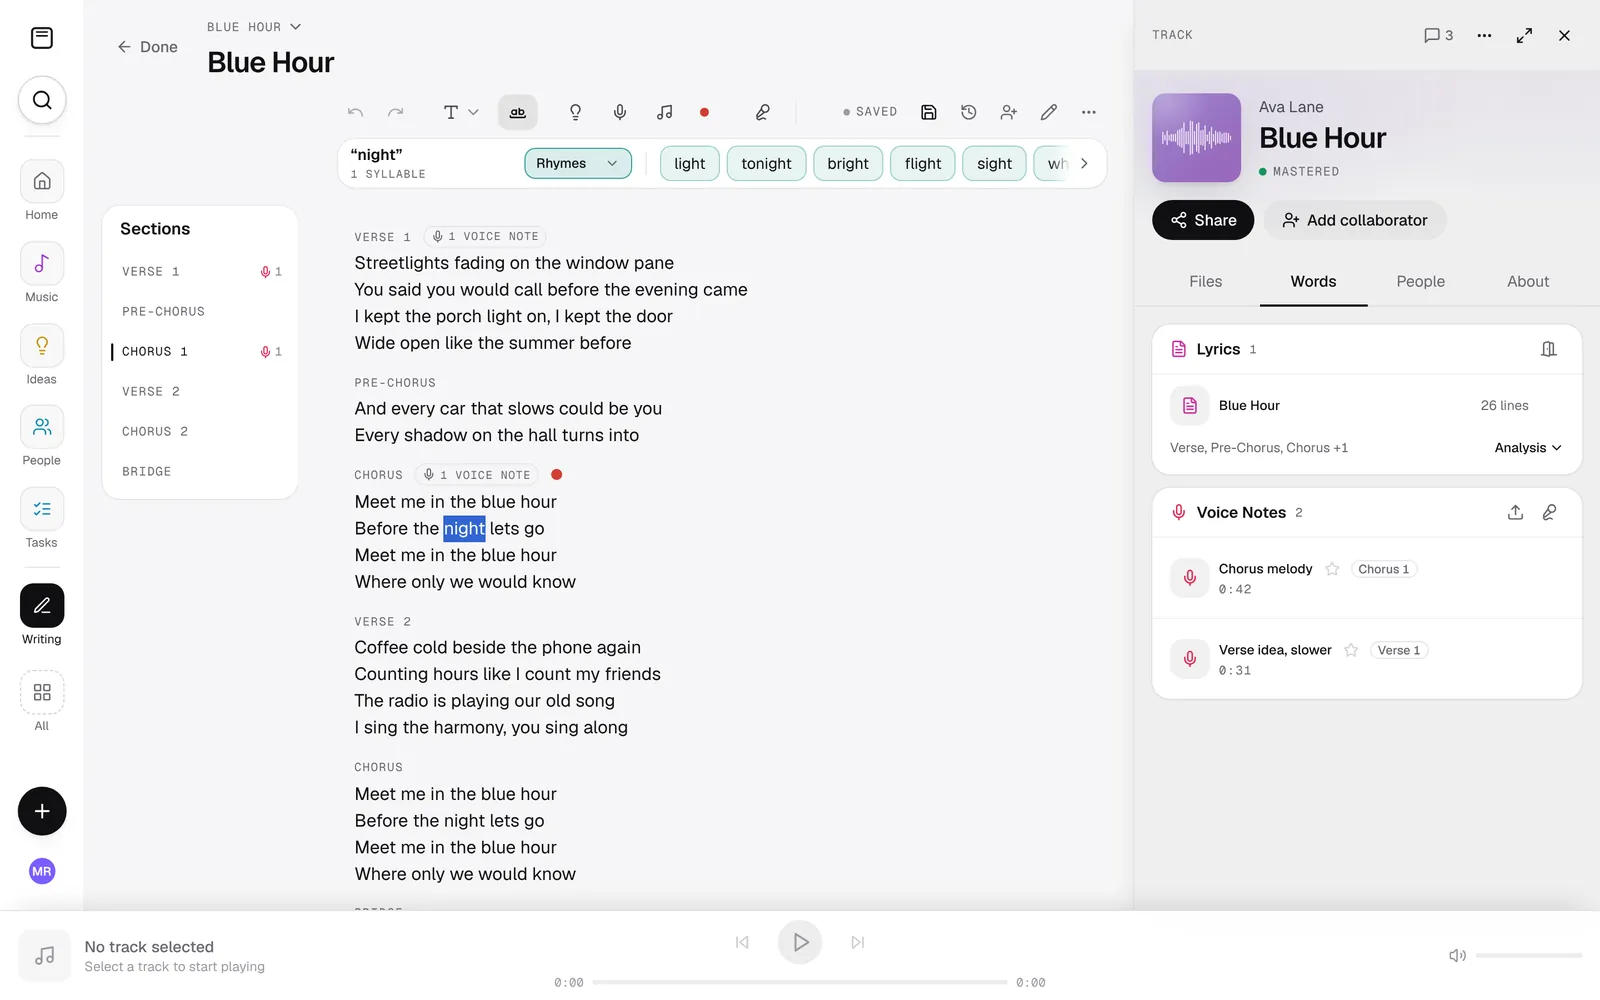Open the search button in the sidebar
The width and height of the screenshot is (1600, 1000).
click(x=42, y=100)
